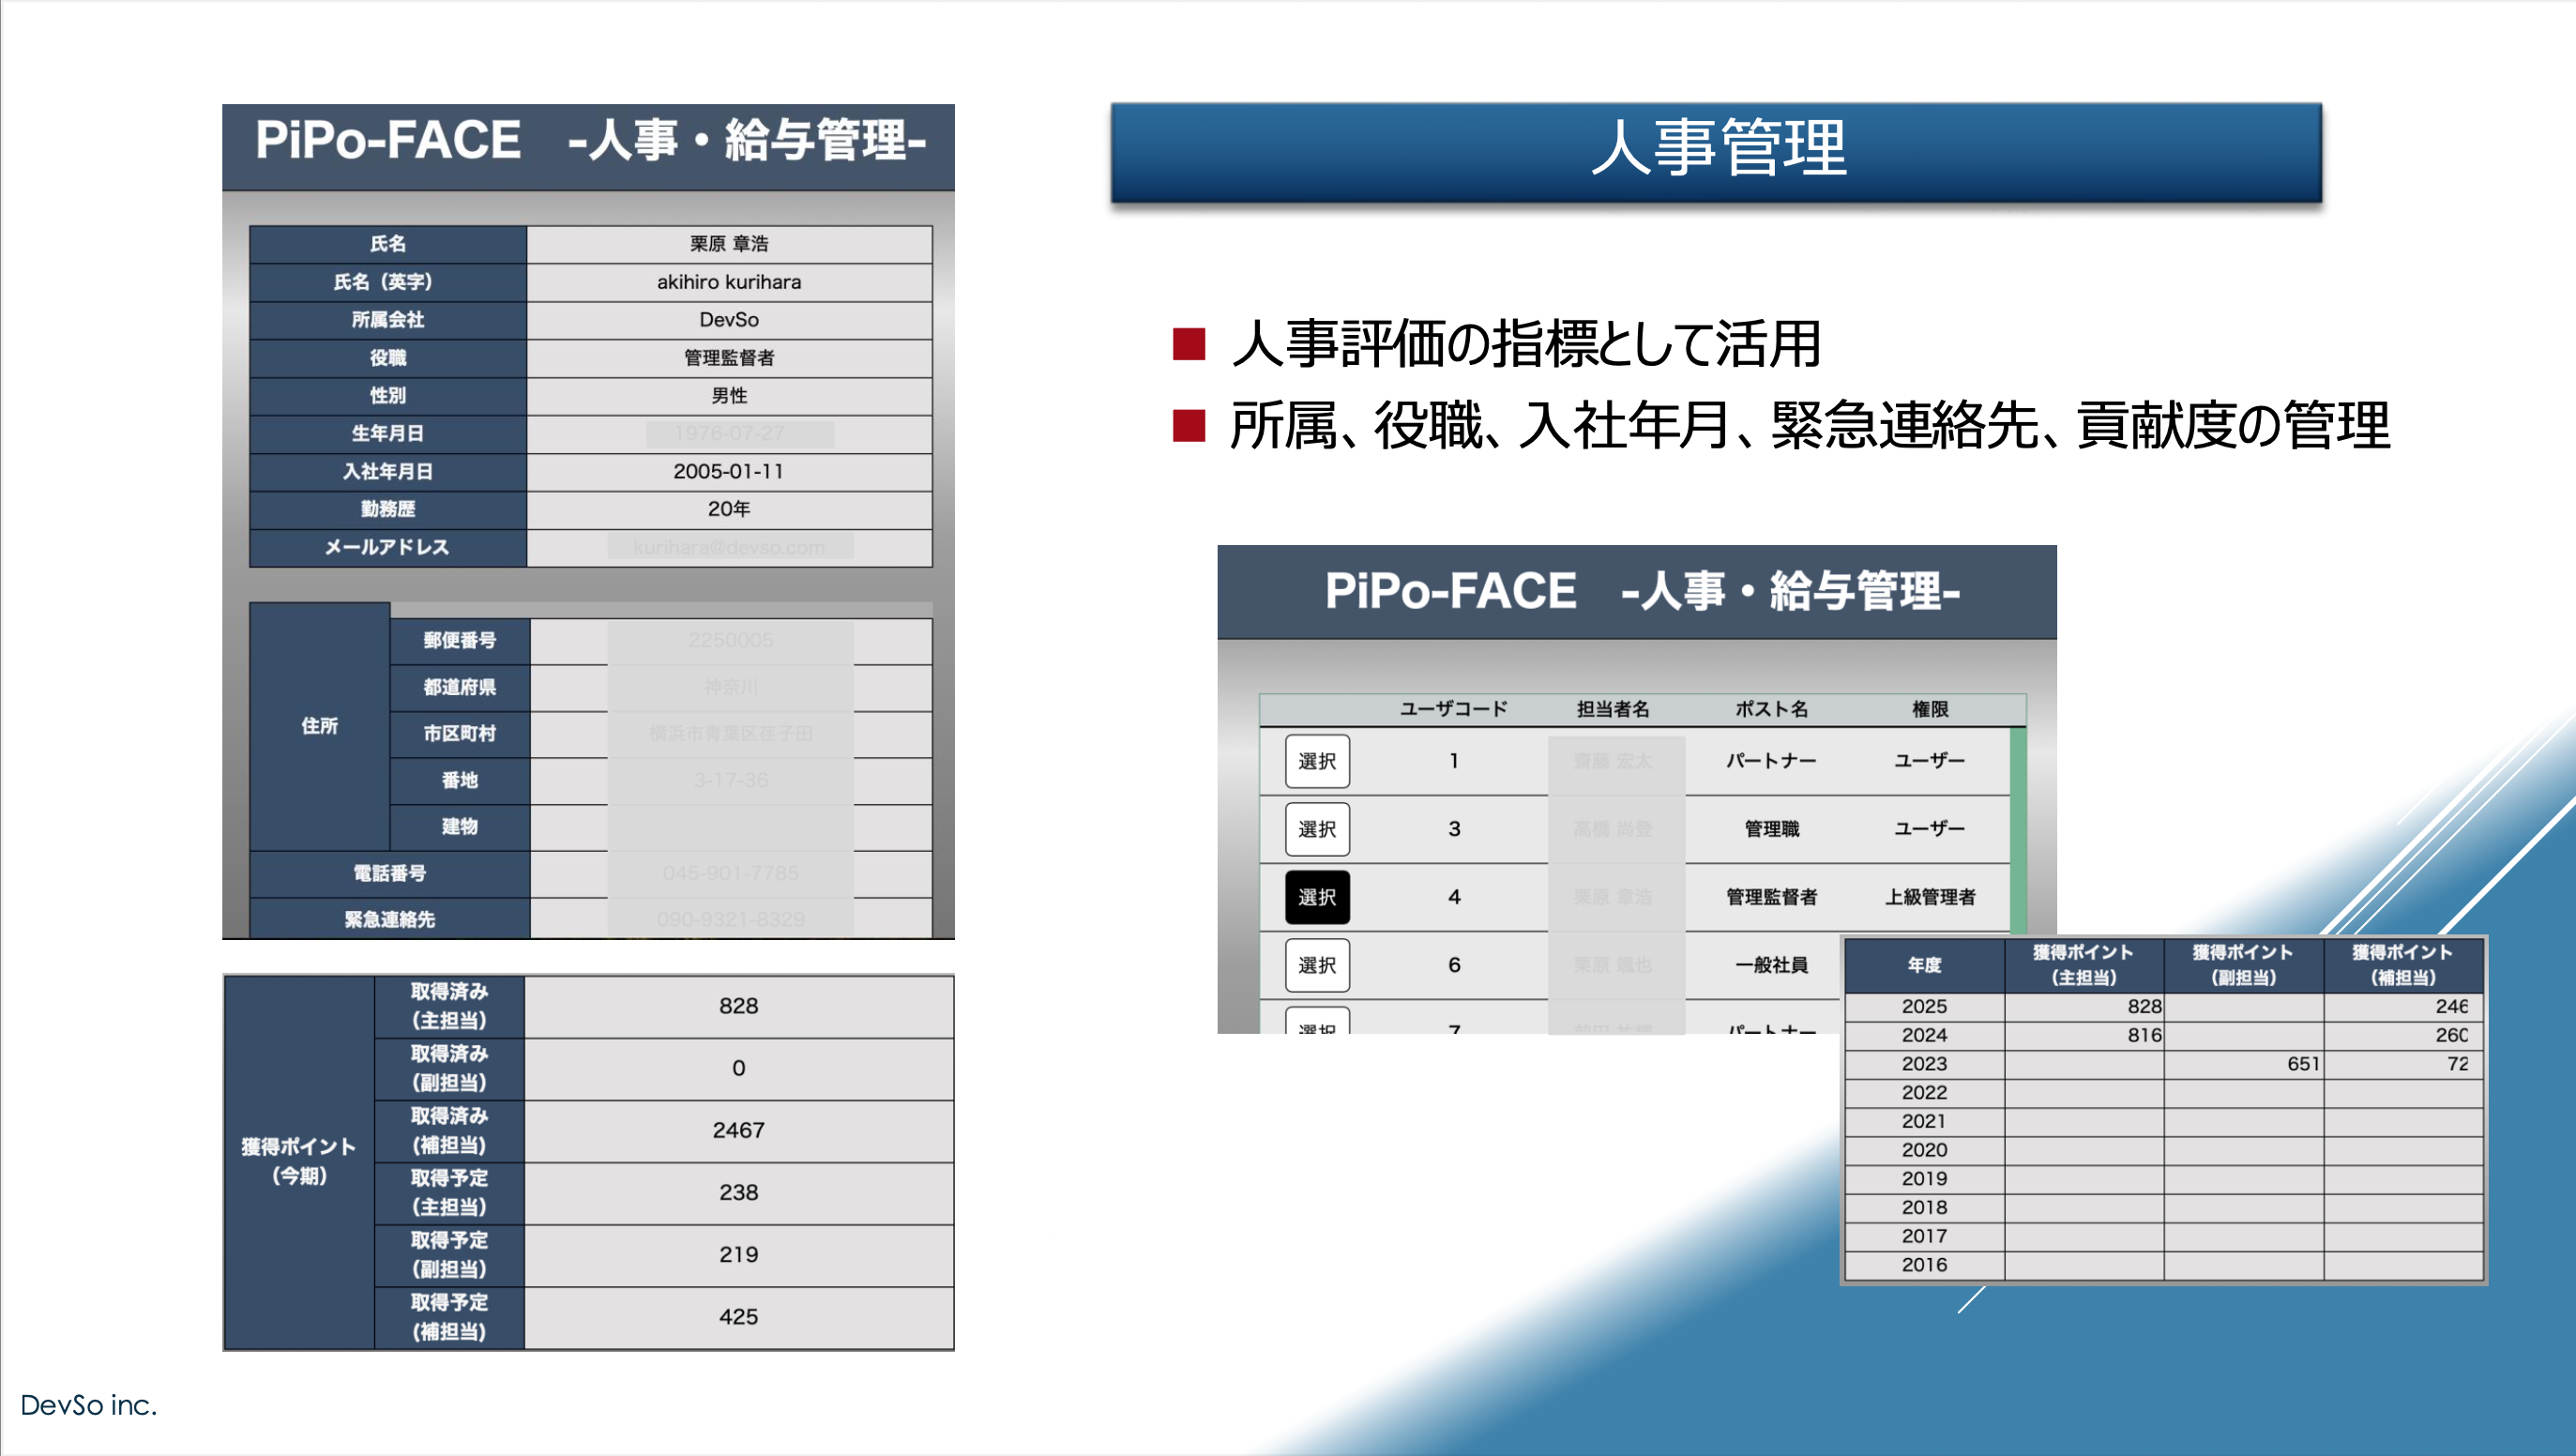This screenshot has height=1456, width=2576.
Task: Click the 選択 button for user code 1
Action: [x=1317, y=761]
